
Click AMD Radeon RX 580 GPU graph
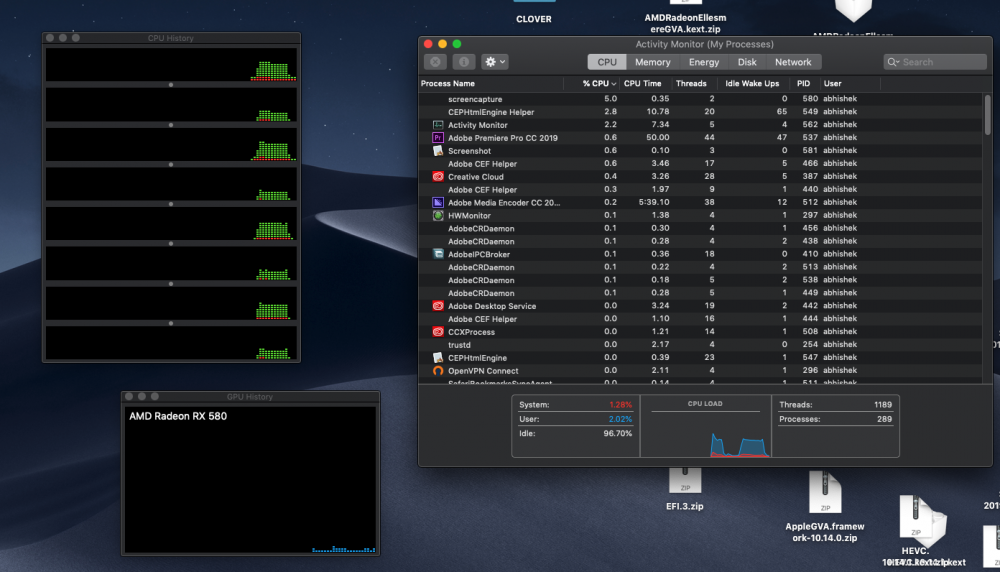[x=250, y=479]
